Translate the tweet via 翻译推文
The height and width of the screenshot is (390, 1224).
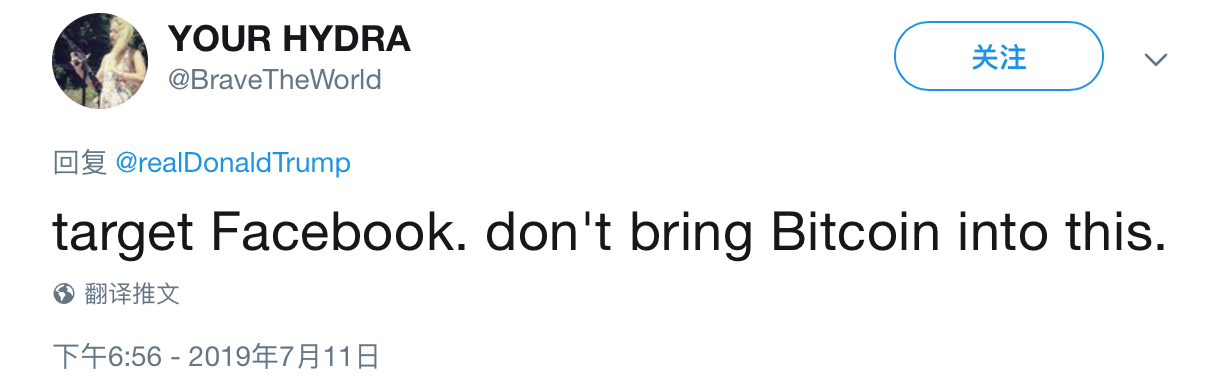point(131,294)
